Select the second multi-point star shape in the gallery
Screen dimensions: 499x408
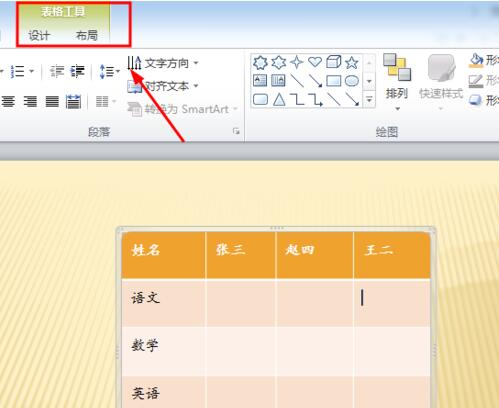click(278, 62)
